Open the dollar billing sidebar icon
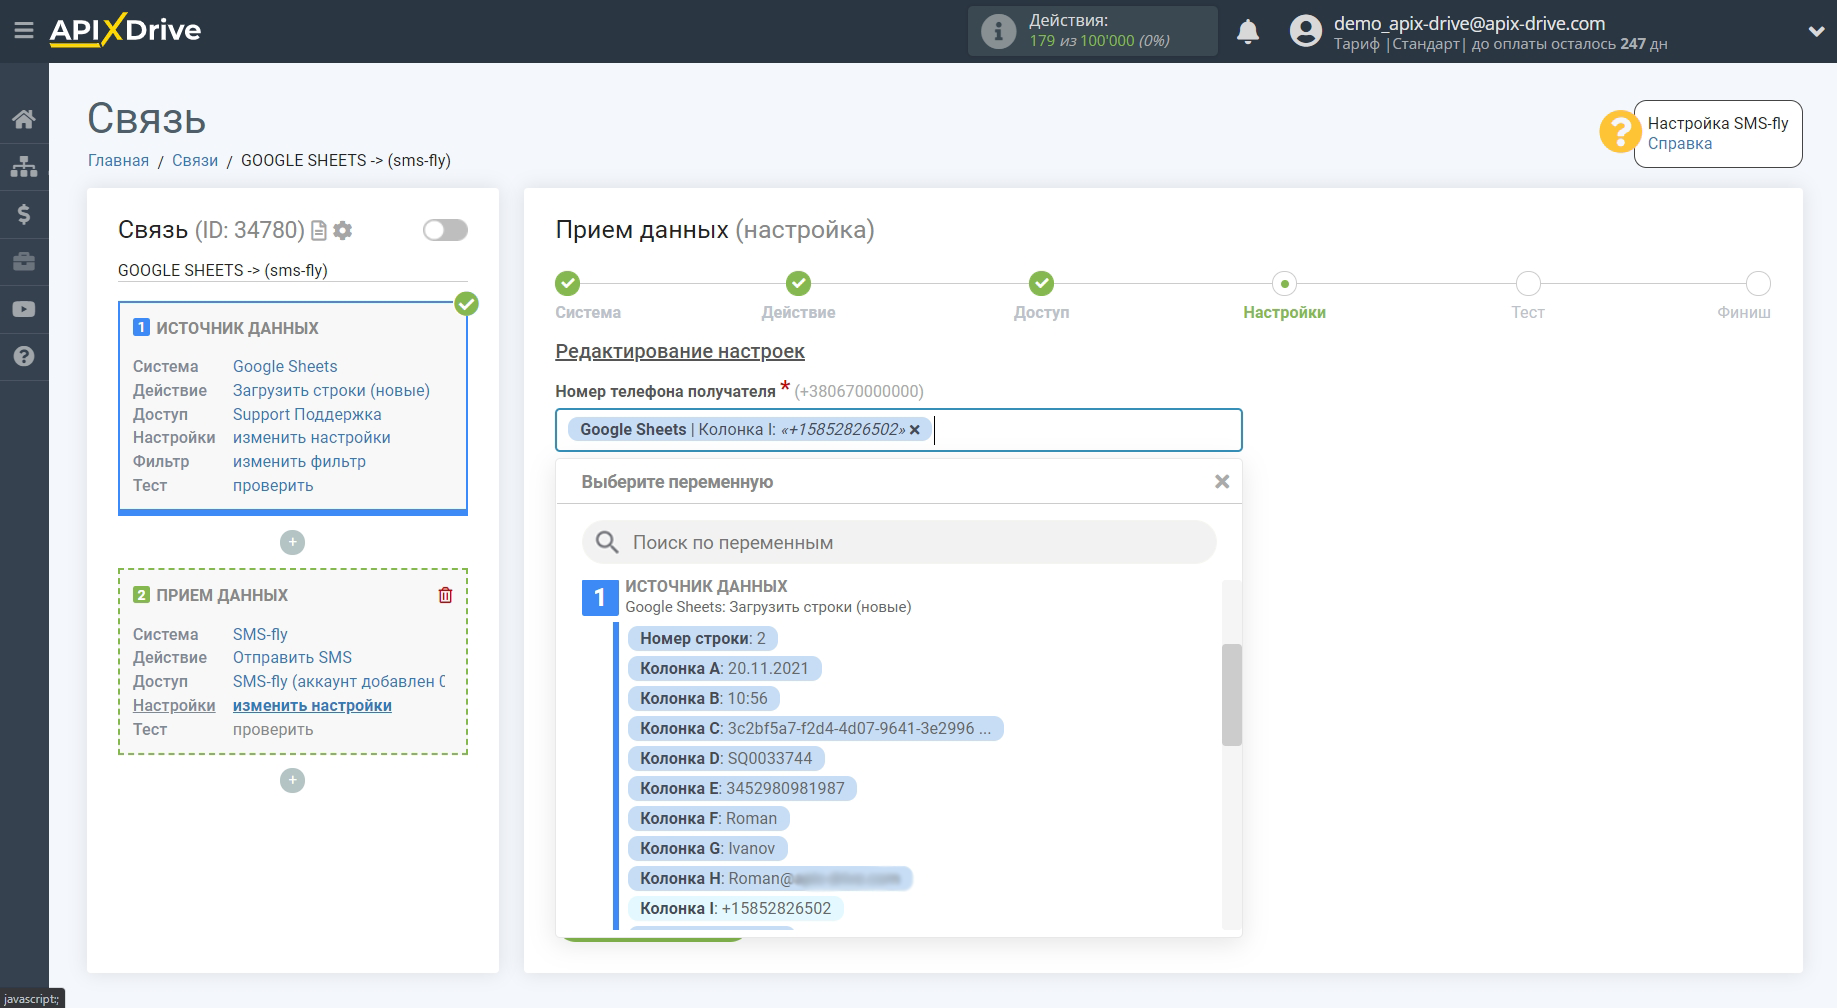Viewport: 1837px width, 1008px height. [x=24, y=214]
